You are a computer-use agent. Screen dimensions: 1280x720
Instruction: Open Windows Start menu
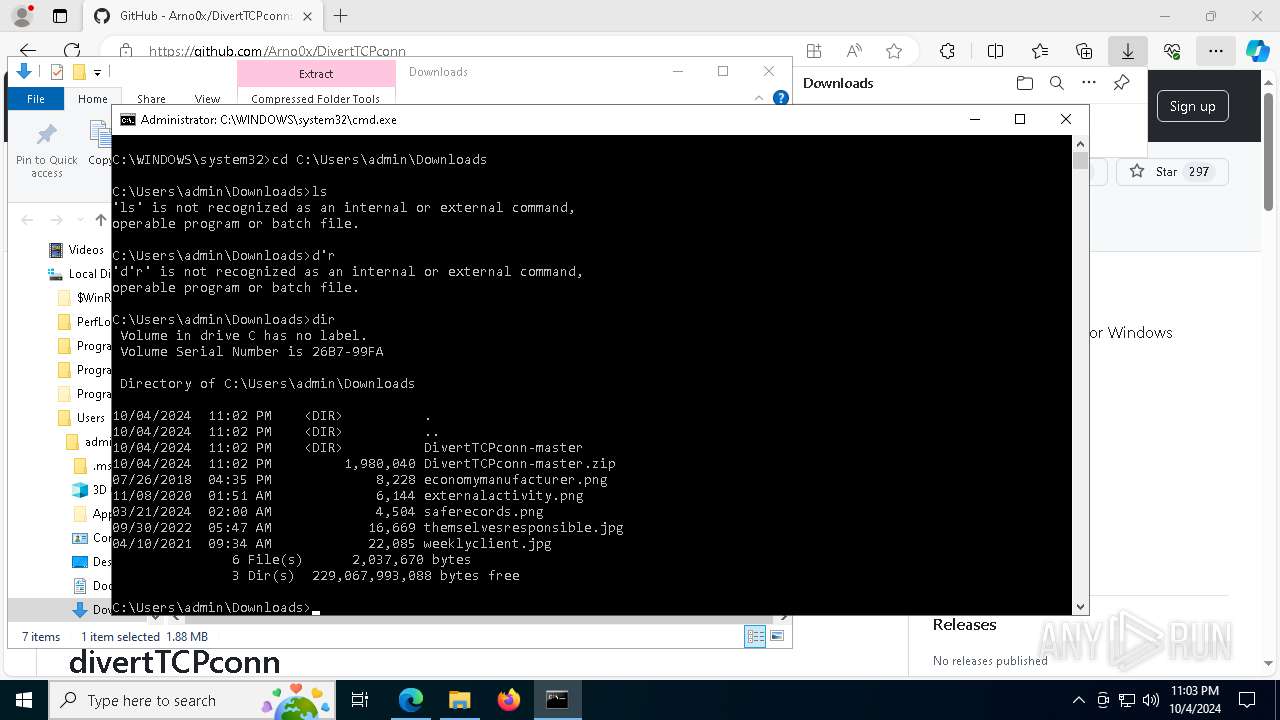tap(23, 700)
